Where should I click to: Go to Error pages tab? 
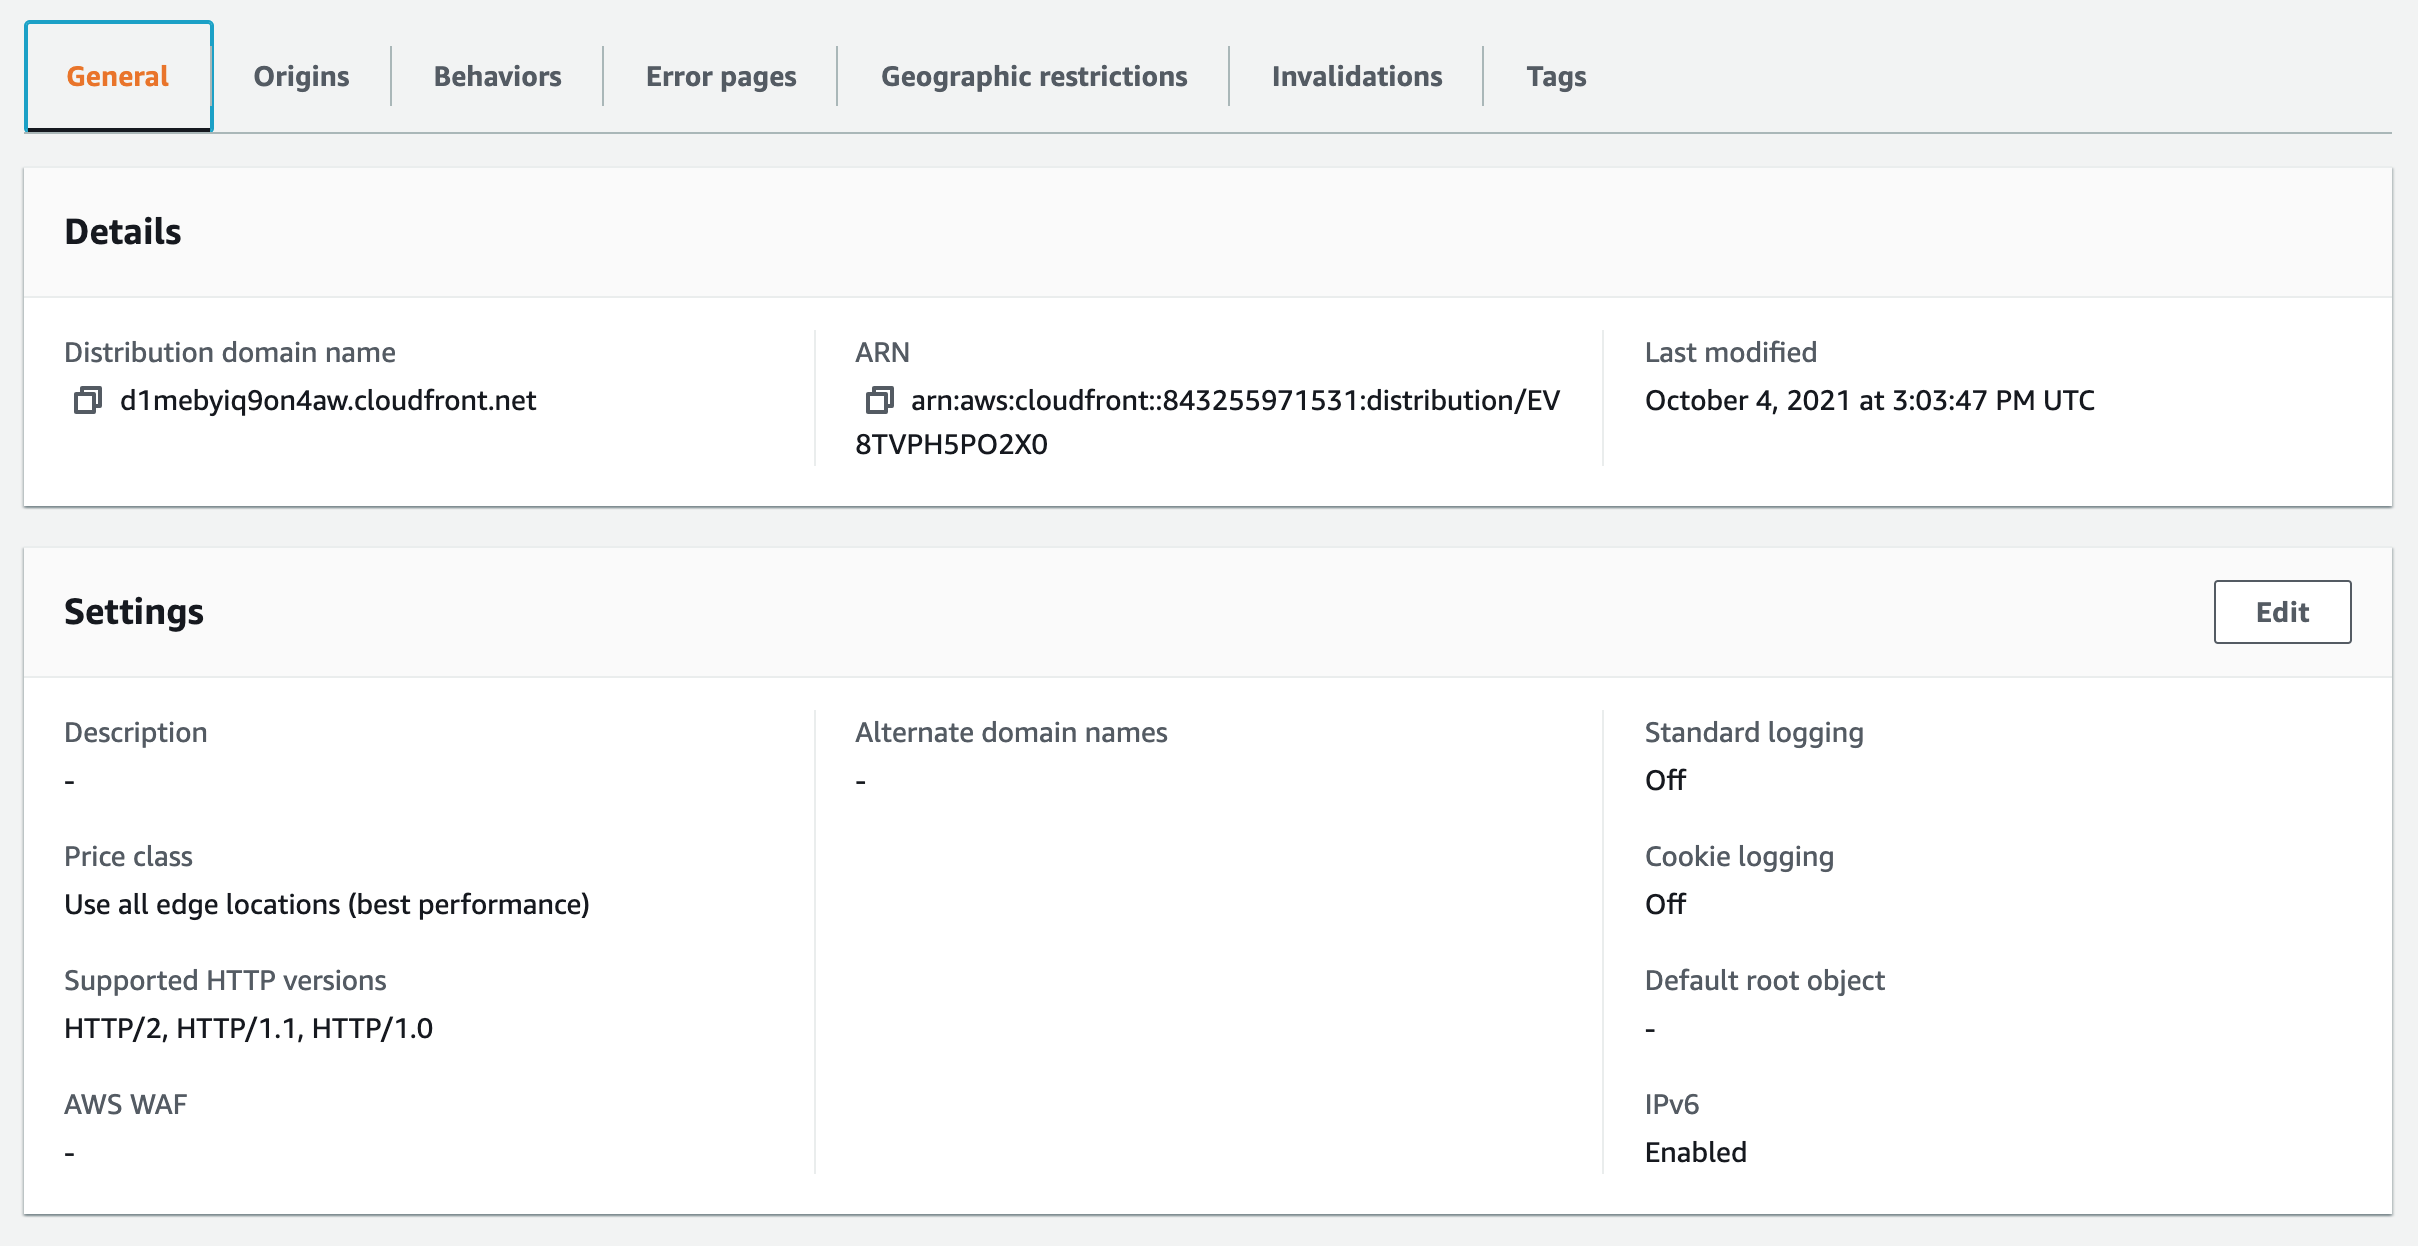[721, 77]
